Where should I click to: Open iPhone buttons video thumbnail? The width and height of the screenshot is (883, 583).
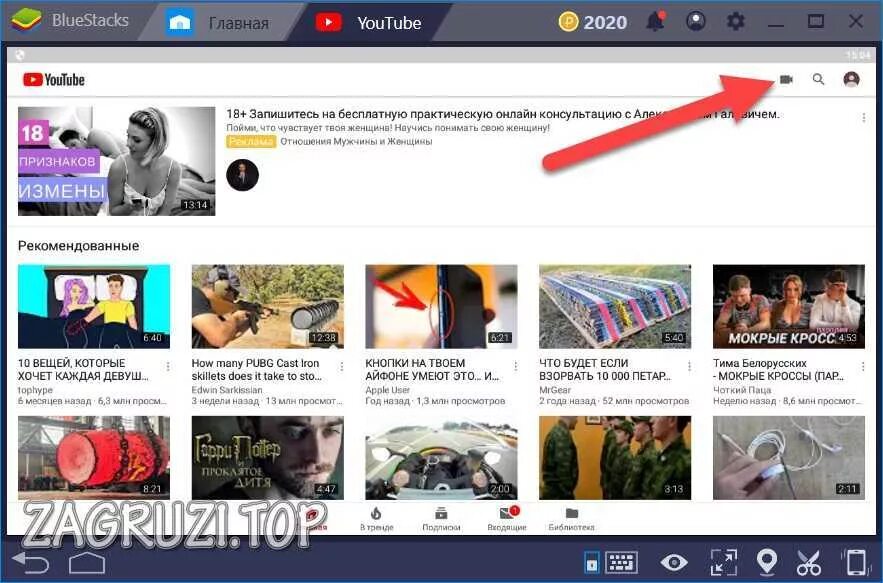tap(442, 307)
